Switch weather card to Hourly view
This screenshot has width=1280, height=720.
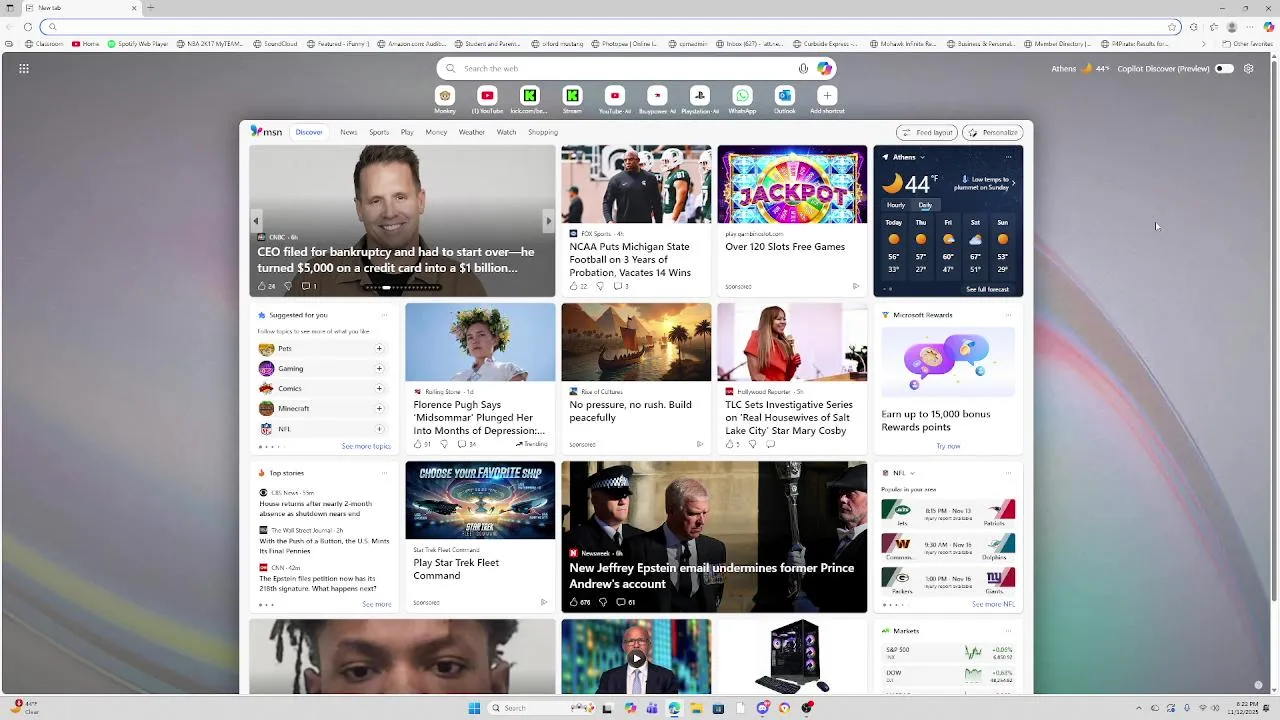pyautogui.click(x=896, y=205)
